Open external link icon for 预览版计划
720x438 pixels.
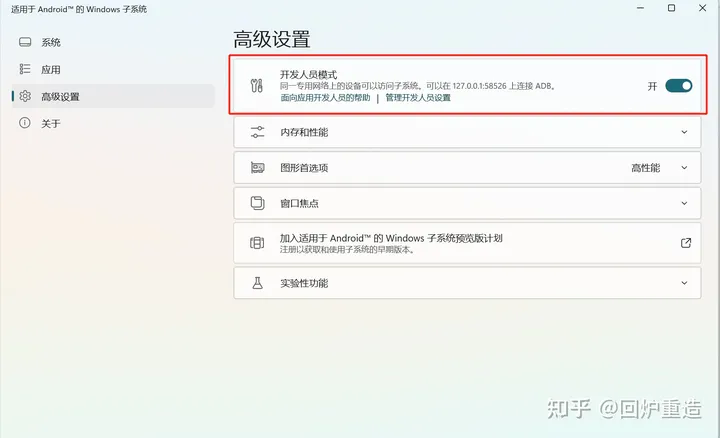click(x=686, y=243)
